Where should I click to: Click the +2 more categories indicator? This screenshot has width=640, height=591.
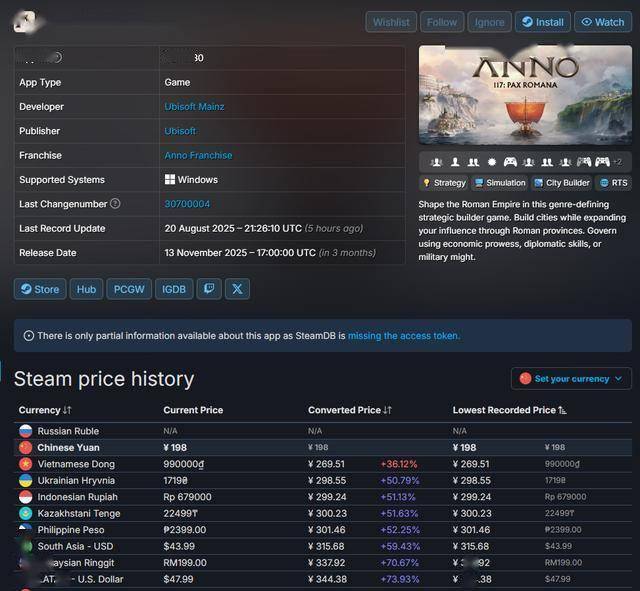point(618,162)
